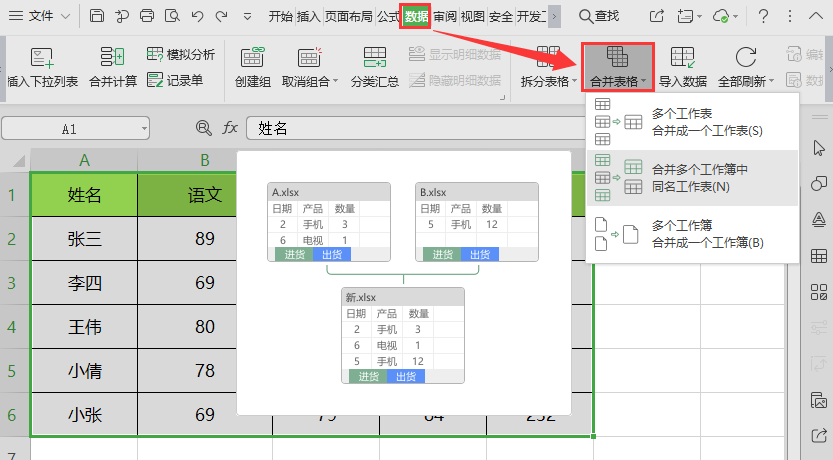Click the 合并计算 consolidate icon
The width and height of the screenshot is (833, 460).
click(x=113, y=58)
